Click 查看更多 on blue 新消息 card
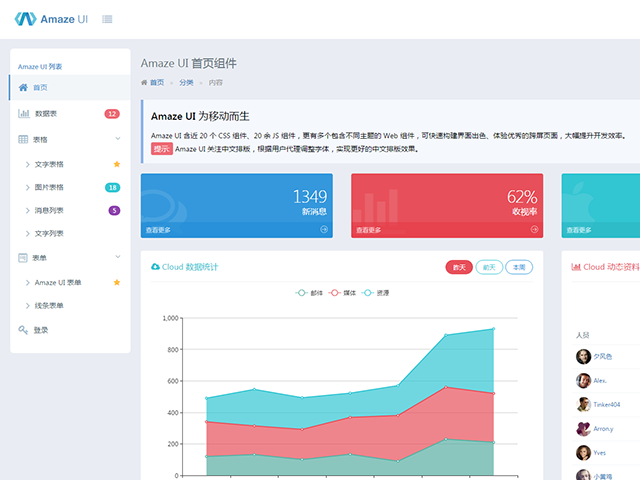Image resolution: width=640 pixels, height=480 pixels. click(x=158, y=230)
